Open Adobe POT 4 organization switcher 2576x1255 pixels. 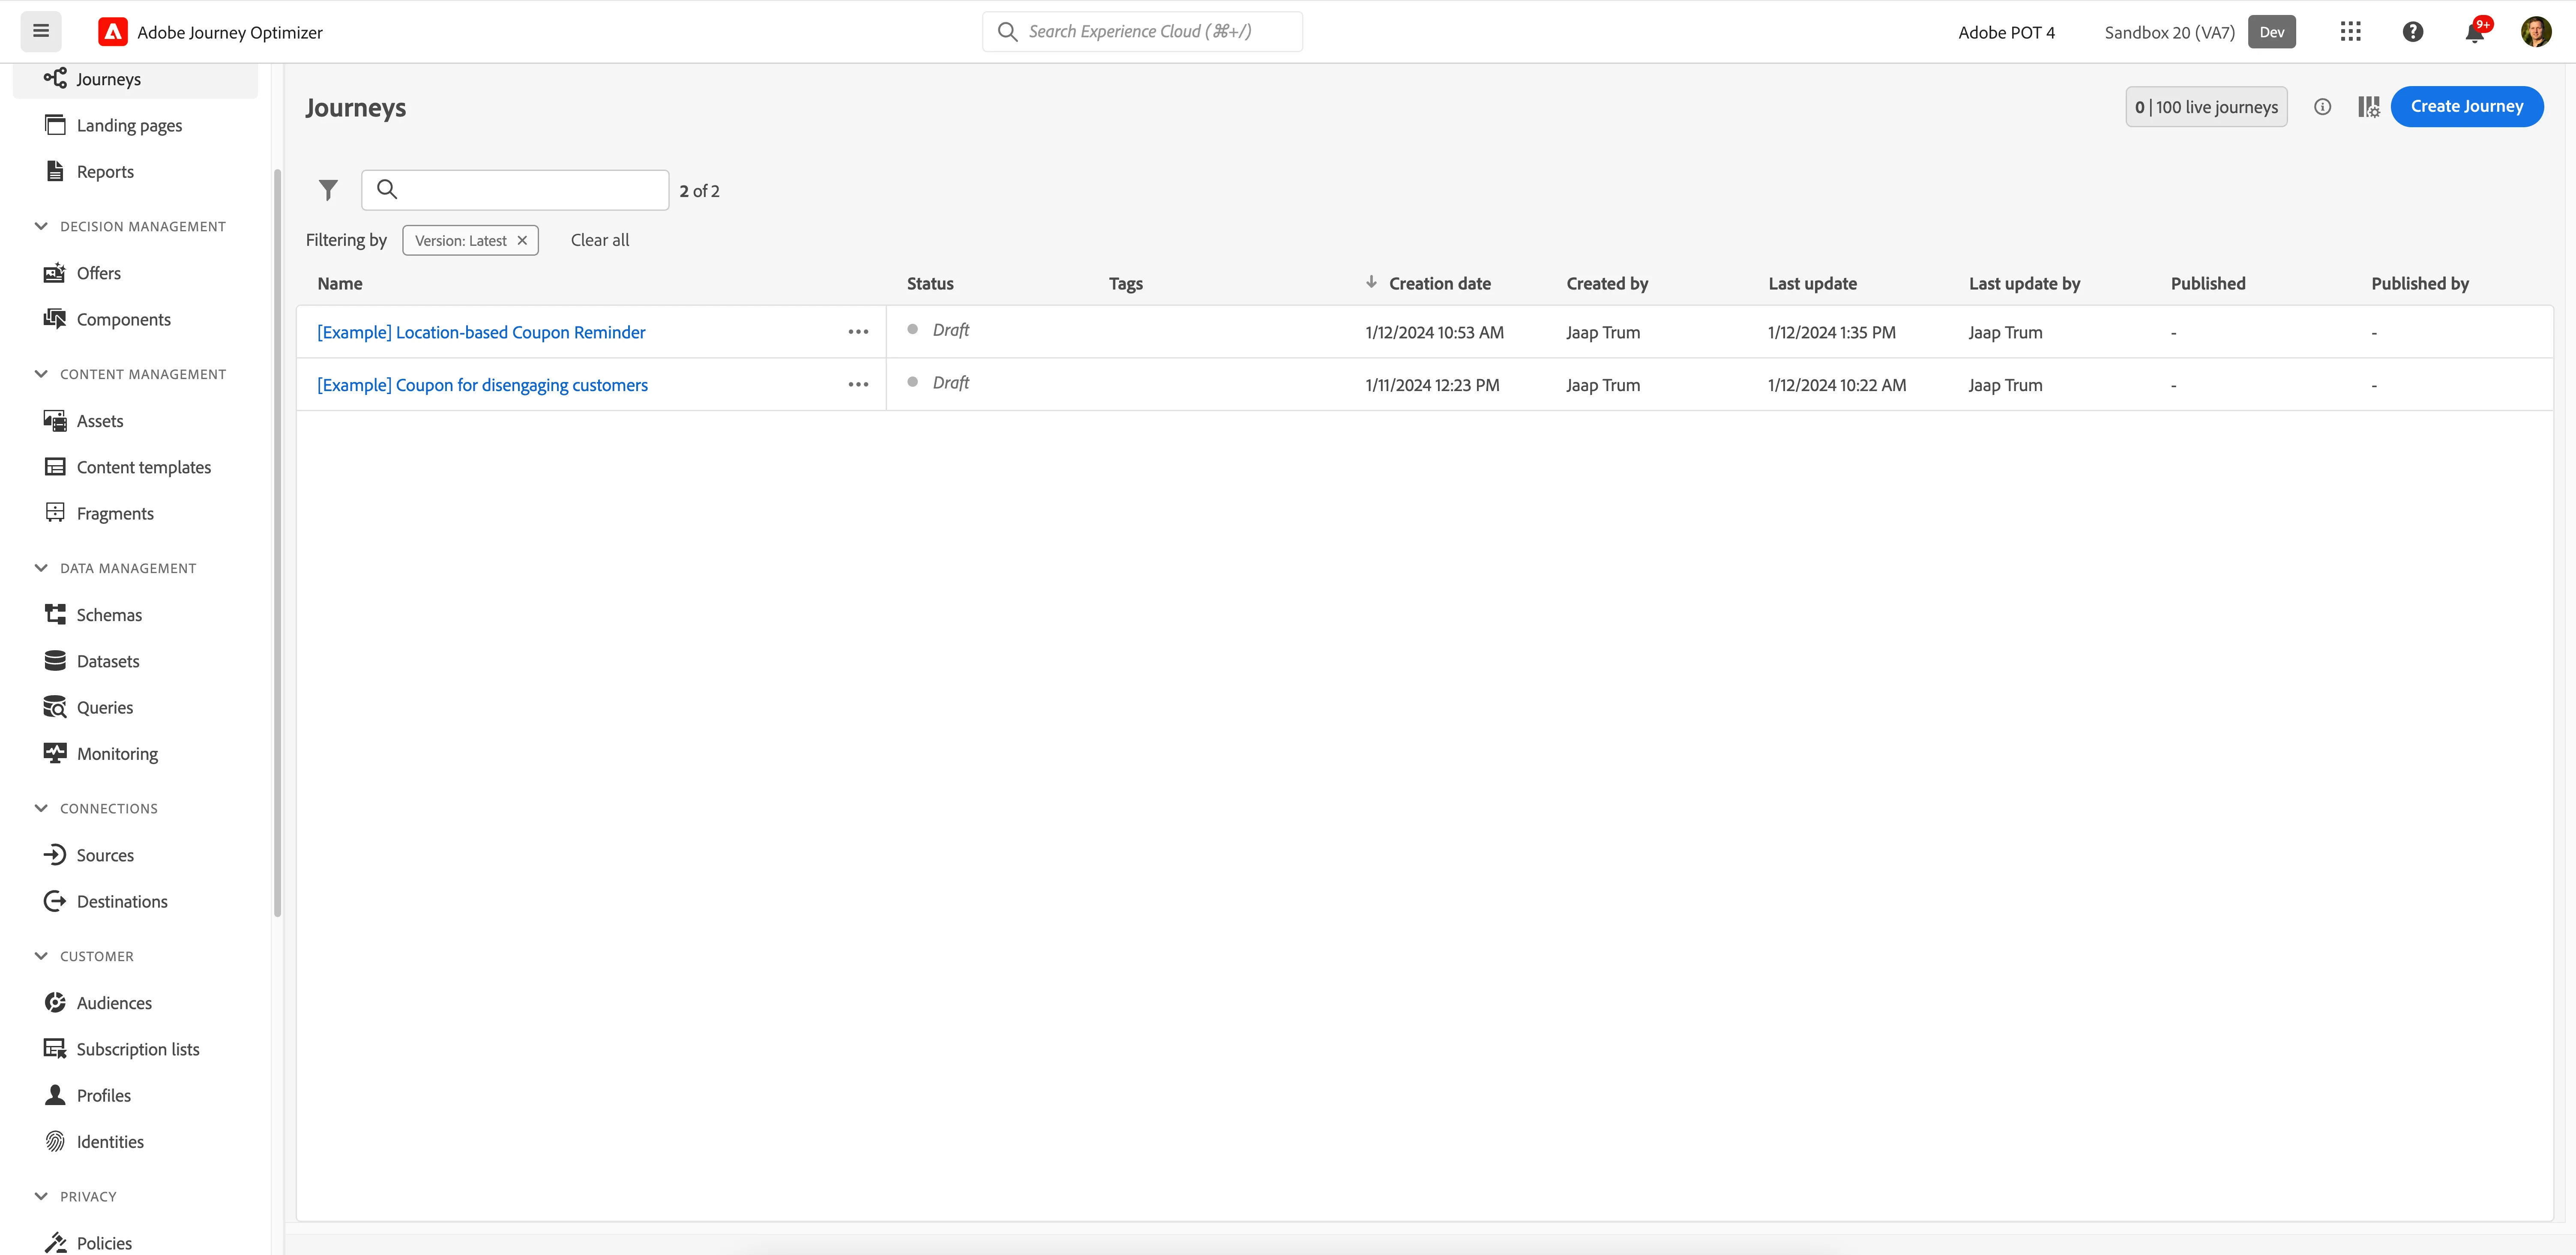pyautogui.click(x=2006, y=32)
